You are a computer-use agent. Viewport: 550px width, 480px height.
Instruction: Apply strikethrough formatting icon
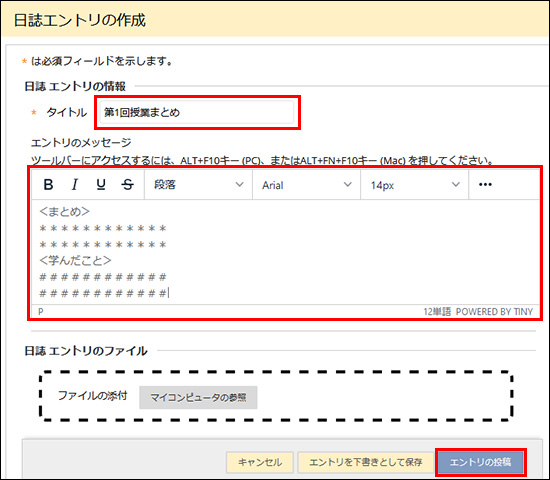pos(127,184)
